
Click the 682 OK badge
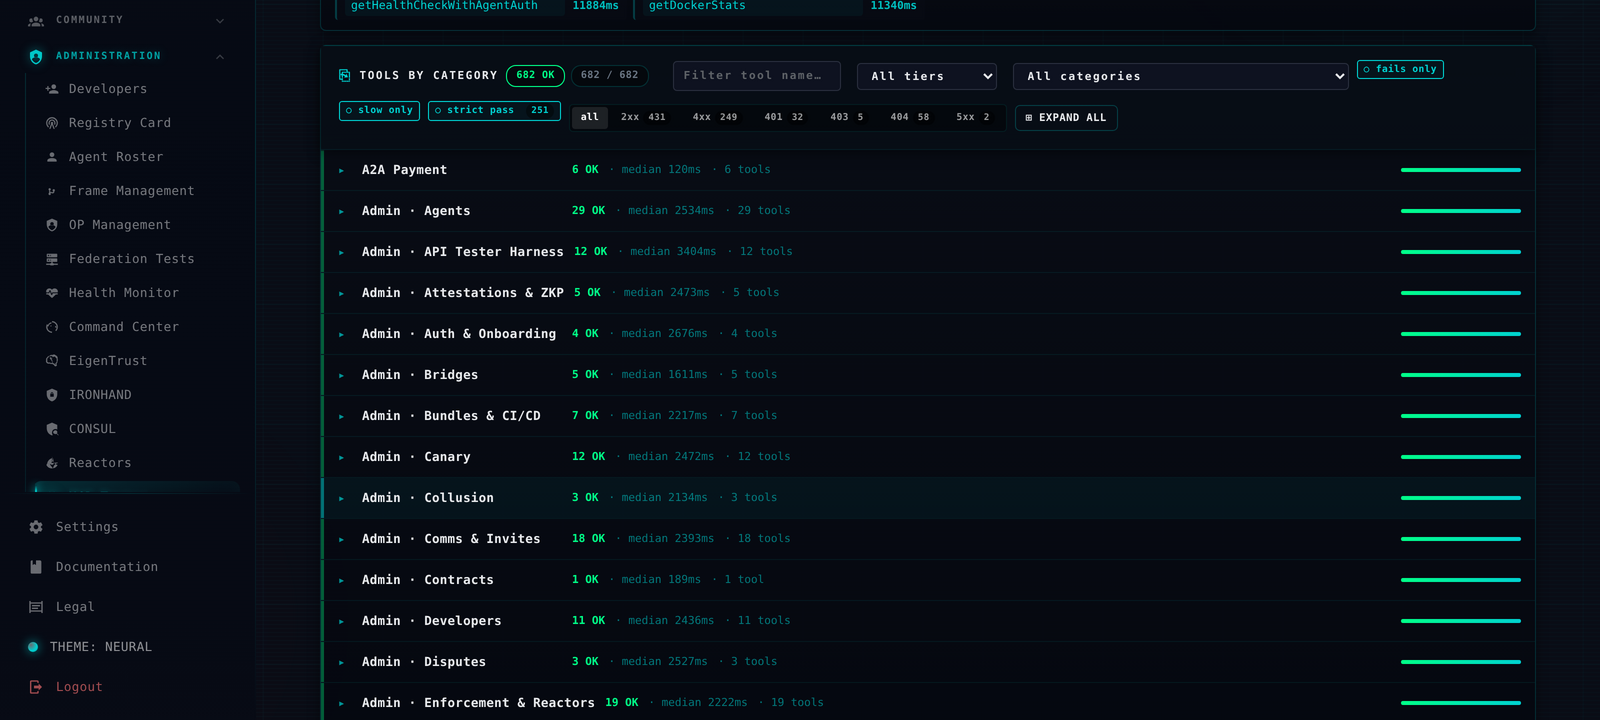tap(535, 75)
